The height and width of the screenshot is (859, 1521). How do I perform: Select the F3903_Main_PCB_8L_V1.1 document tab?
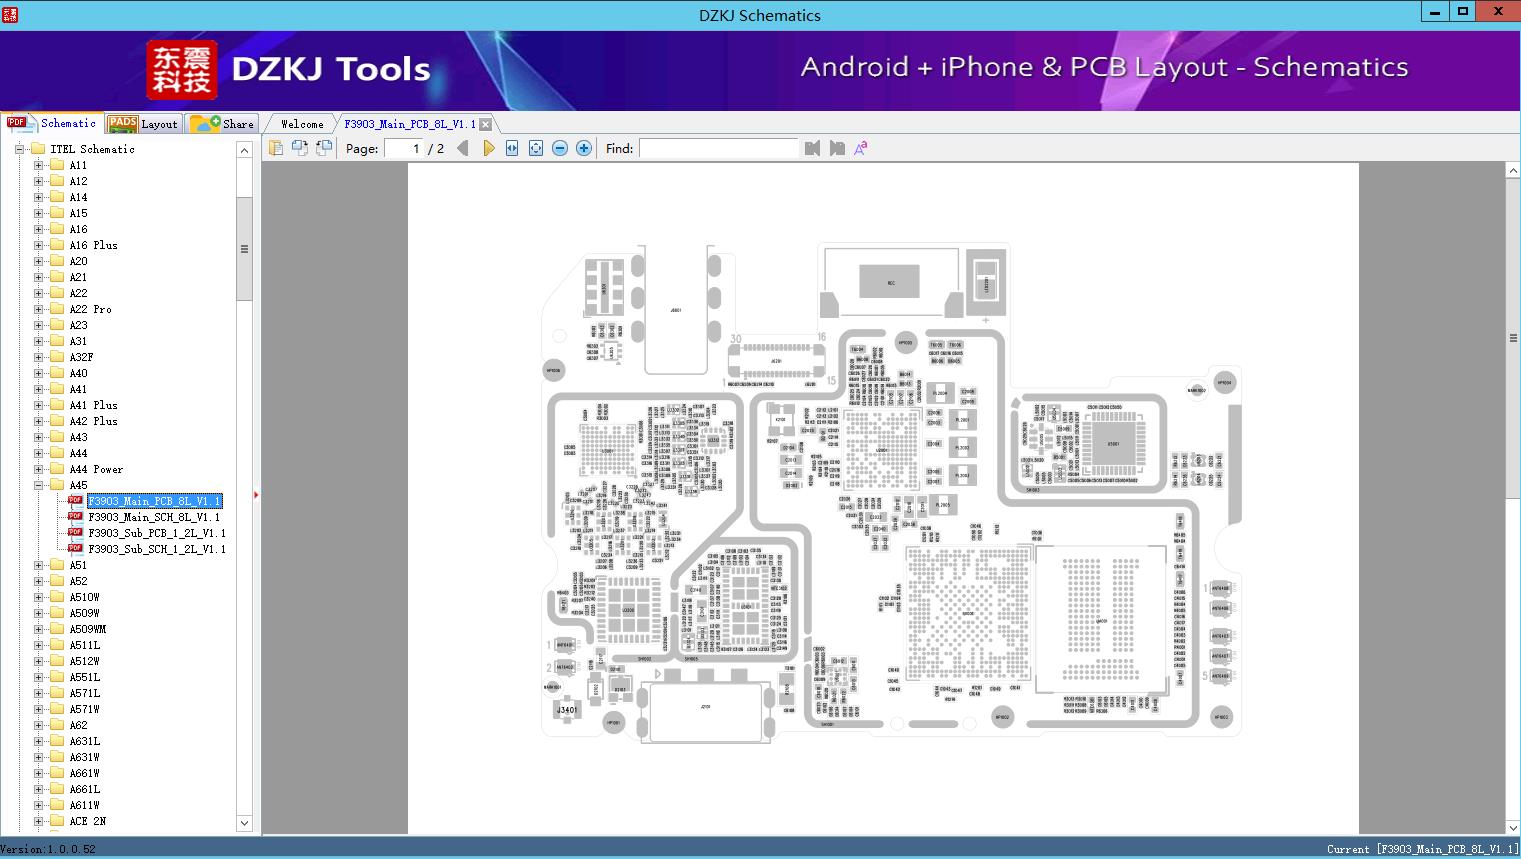click(x=410, y=124)
